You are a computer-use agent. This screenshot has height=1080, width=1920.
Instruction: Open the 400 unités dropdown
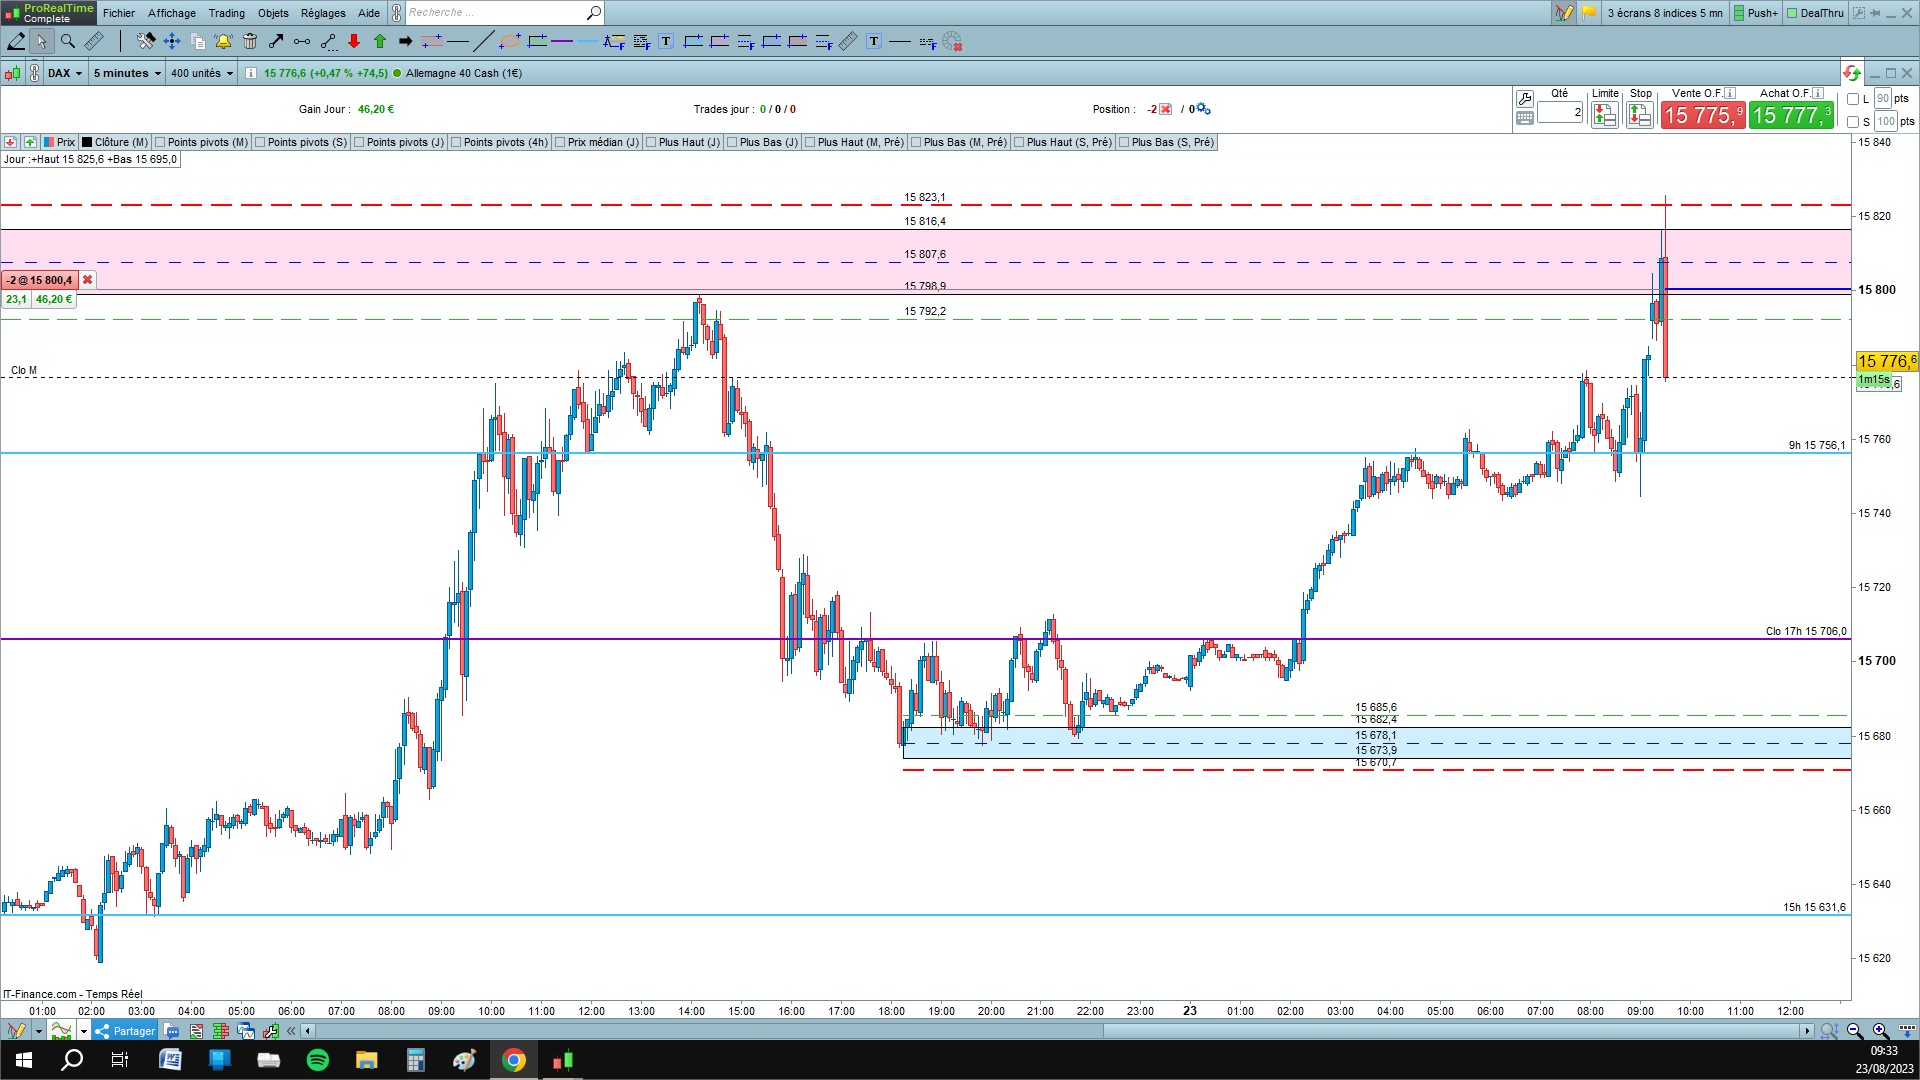tap(202, 73)
